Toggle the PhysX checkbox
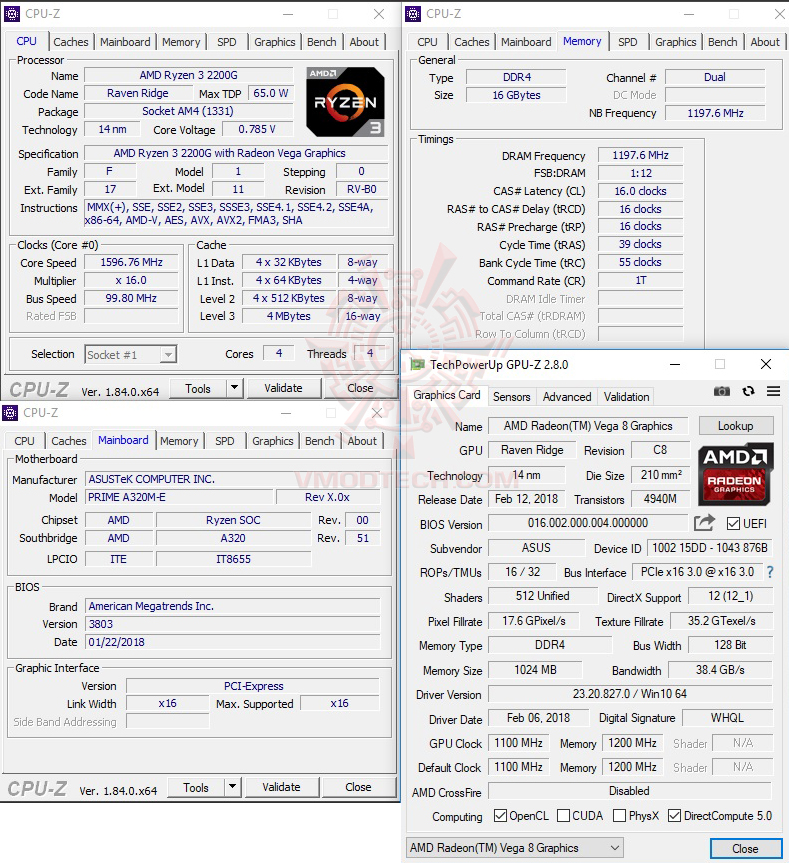Image resolution: width=789 pixels, height=863 pixels. pyautogui.click(x=620, y=816)
